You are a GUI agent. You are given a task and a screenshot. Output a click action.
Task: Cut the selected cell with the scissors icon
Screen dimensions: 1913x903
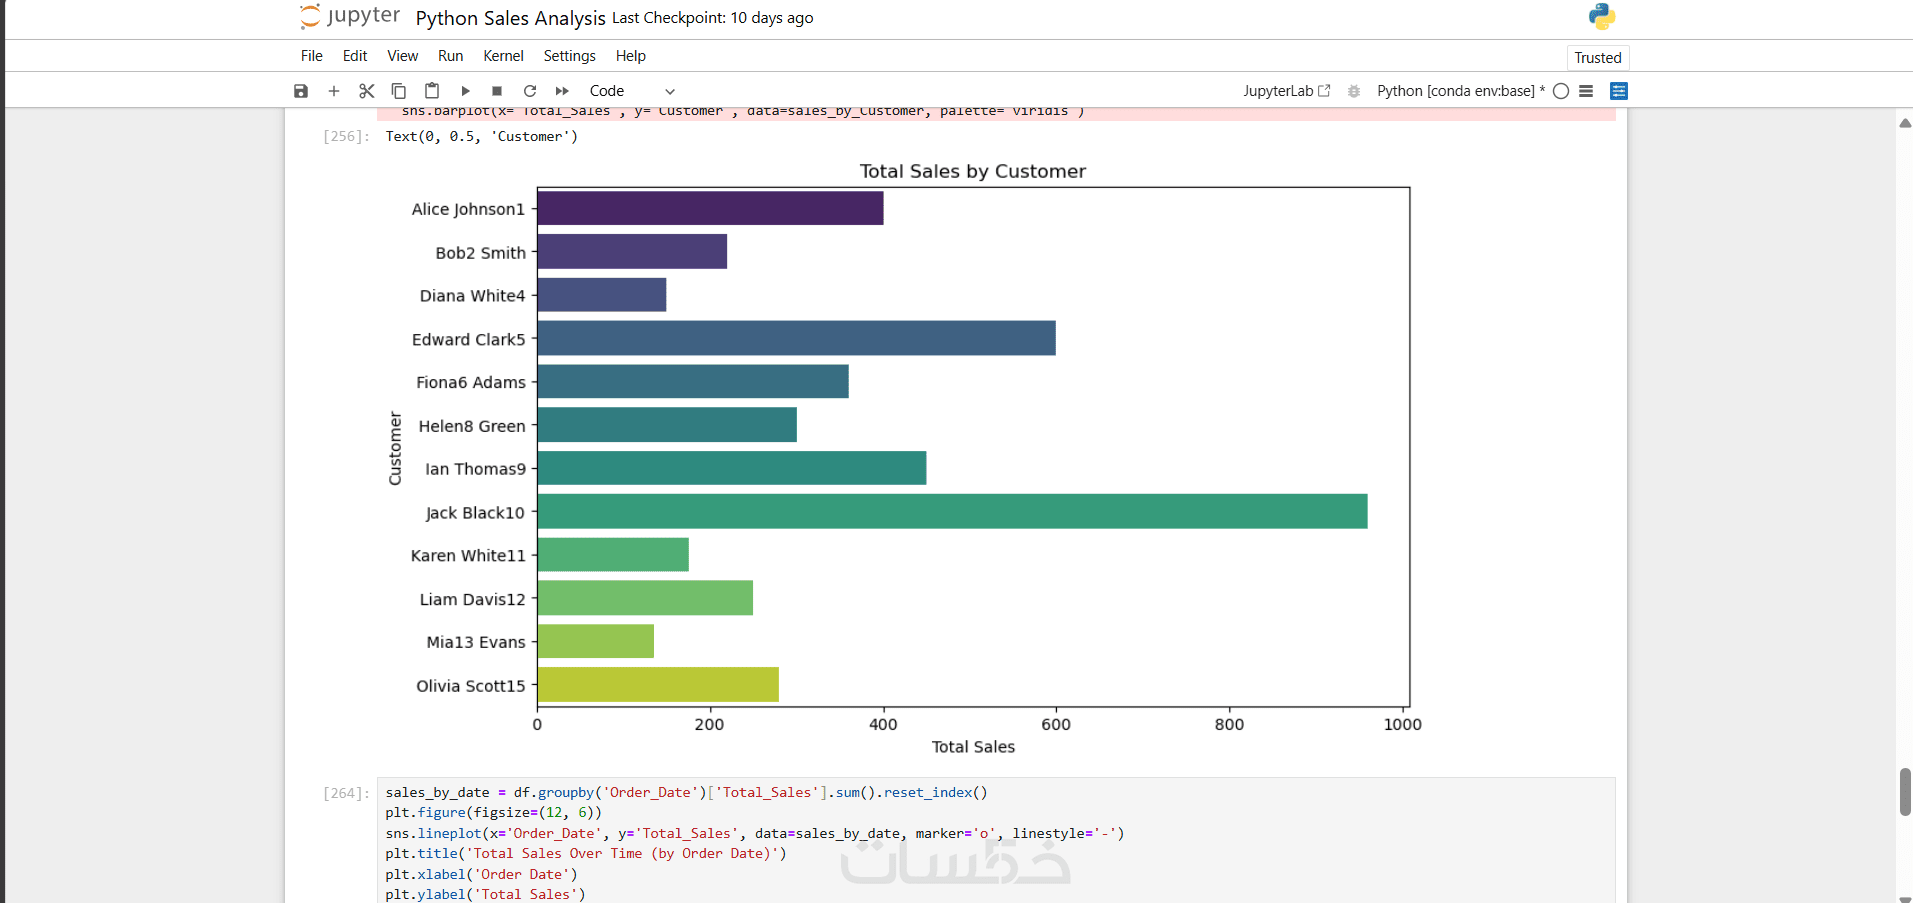[367, 91]
